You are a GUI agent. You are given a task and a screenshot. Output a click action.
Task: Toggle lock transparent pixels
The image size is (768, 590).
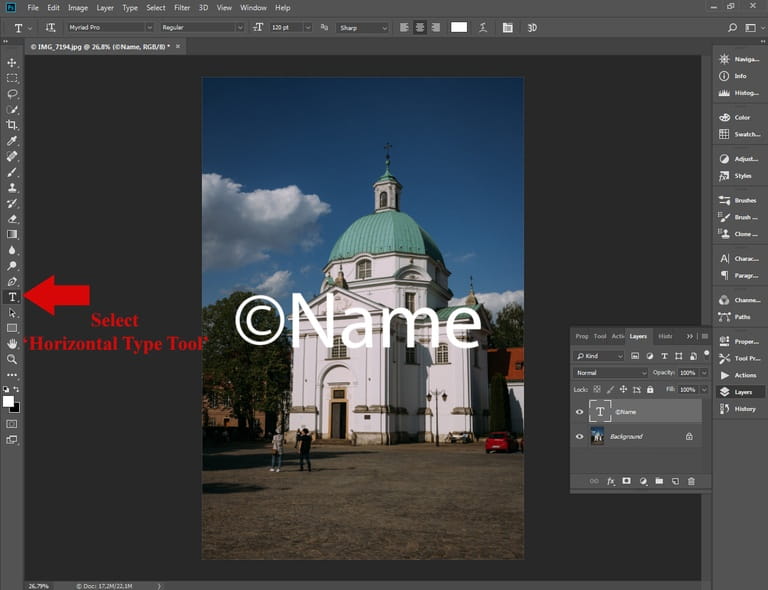597,389
